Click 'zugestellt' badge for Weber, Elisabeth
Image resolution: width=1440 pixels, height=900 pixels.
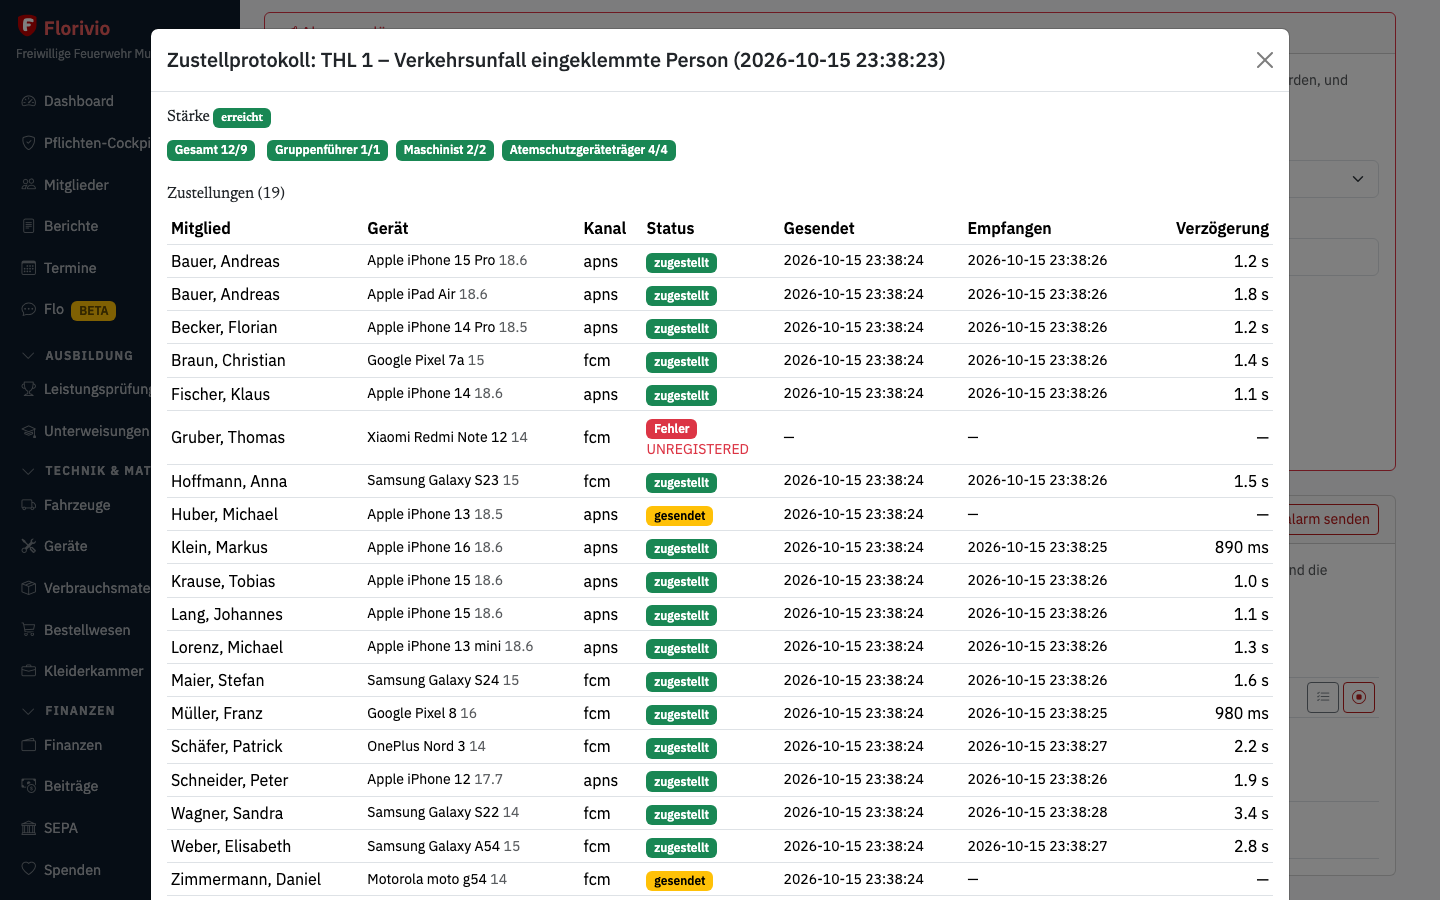click(x=681, y=848)
